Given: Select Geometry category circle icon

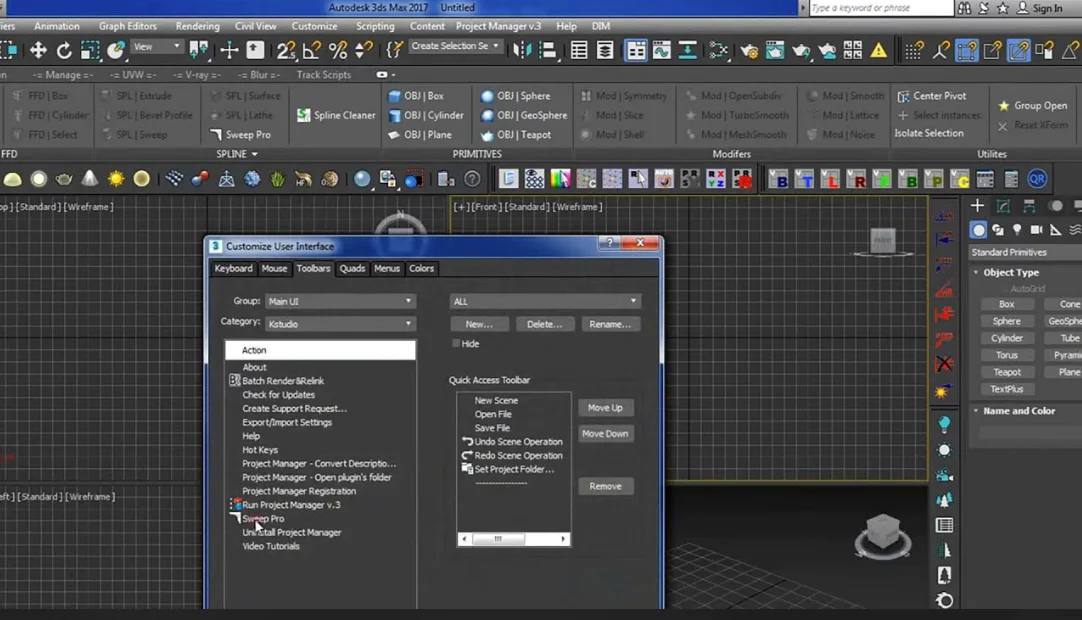Looking at the screenshot, I should tap(978, 230).
